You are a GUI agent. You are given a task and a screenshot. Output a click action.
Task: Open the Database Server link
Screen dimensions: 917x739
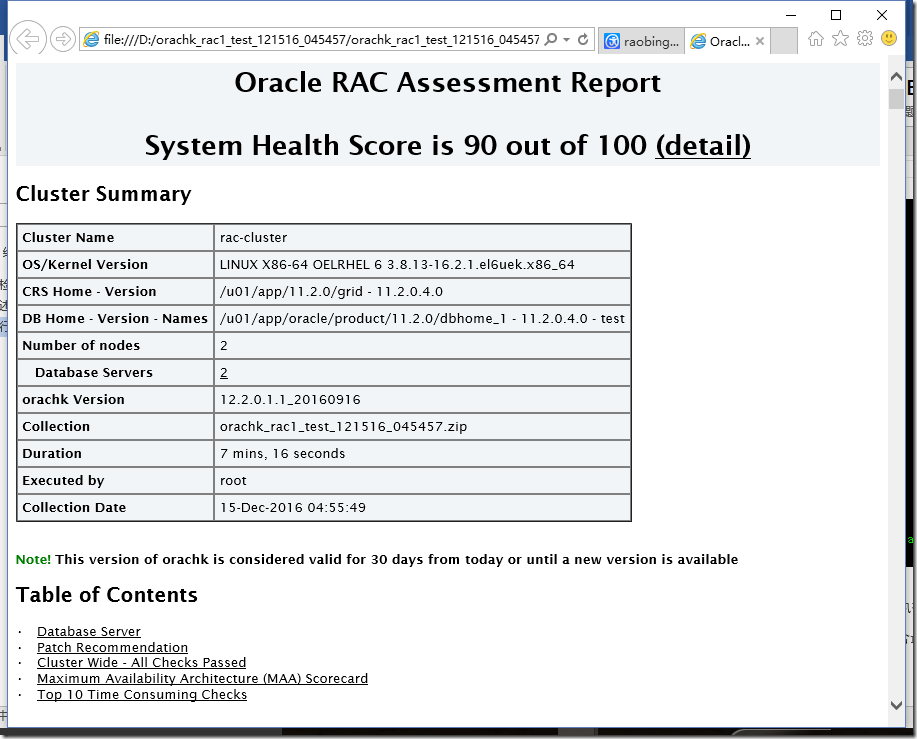click(88, 631)
